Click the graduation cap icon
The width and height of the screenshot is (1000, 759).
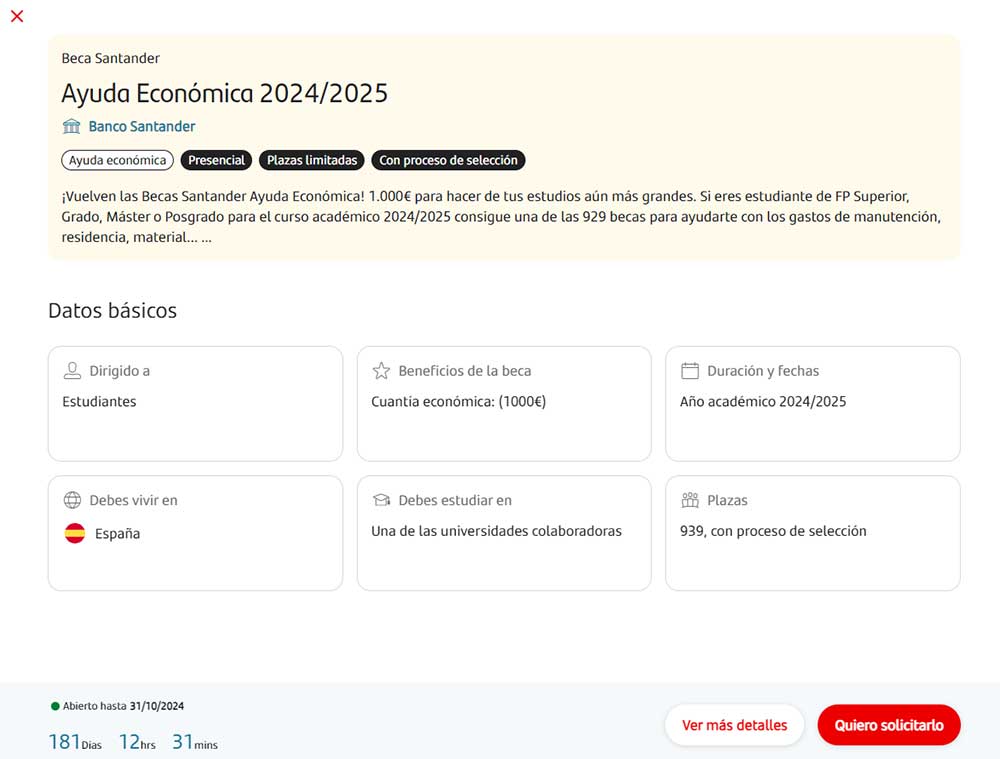pyautogui.click(x=381, y=500)
